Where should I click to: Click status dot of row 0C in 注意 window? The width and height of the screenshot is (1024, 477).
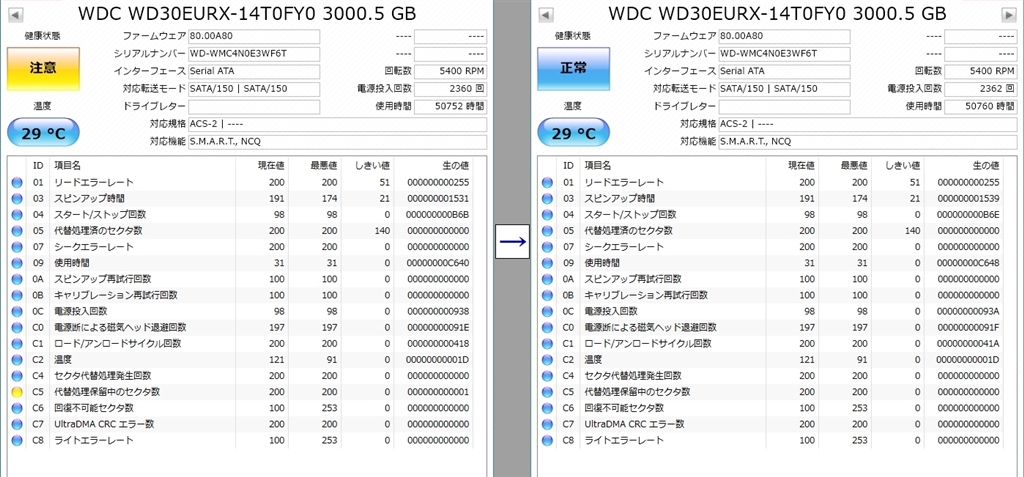(x=17, y=312)
